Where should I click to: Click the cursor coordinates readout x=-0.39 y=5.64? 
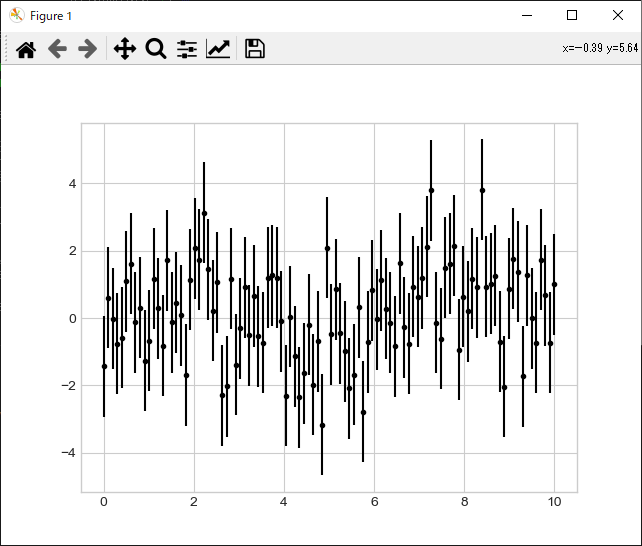click(x=600, y=48)
